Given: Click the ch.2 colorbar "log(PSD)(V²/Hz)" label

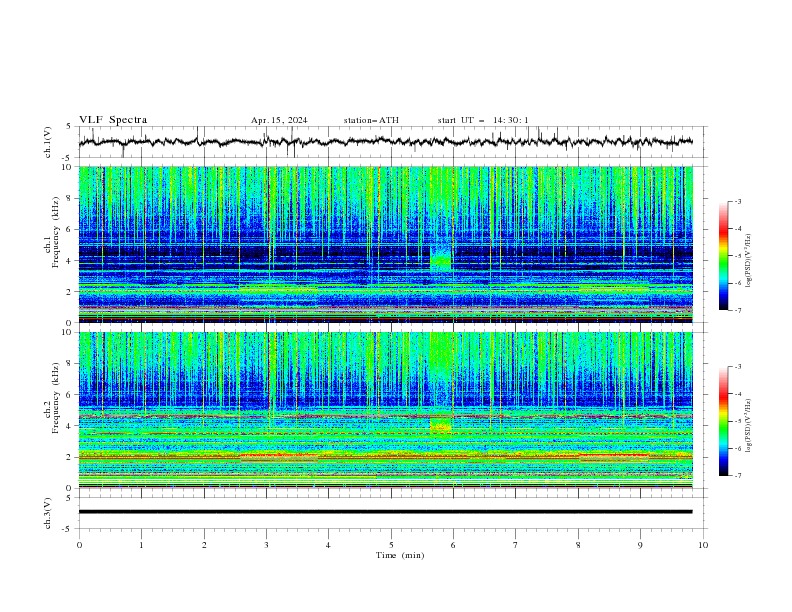Looking at the screenshot, I should [748, 426].
